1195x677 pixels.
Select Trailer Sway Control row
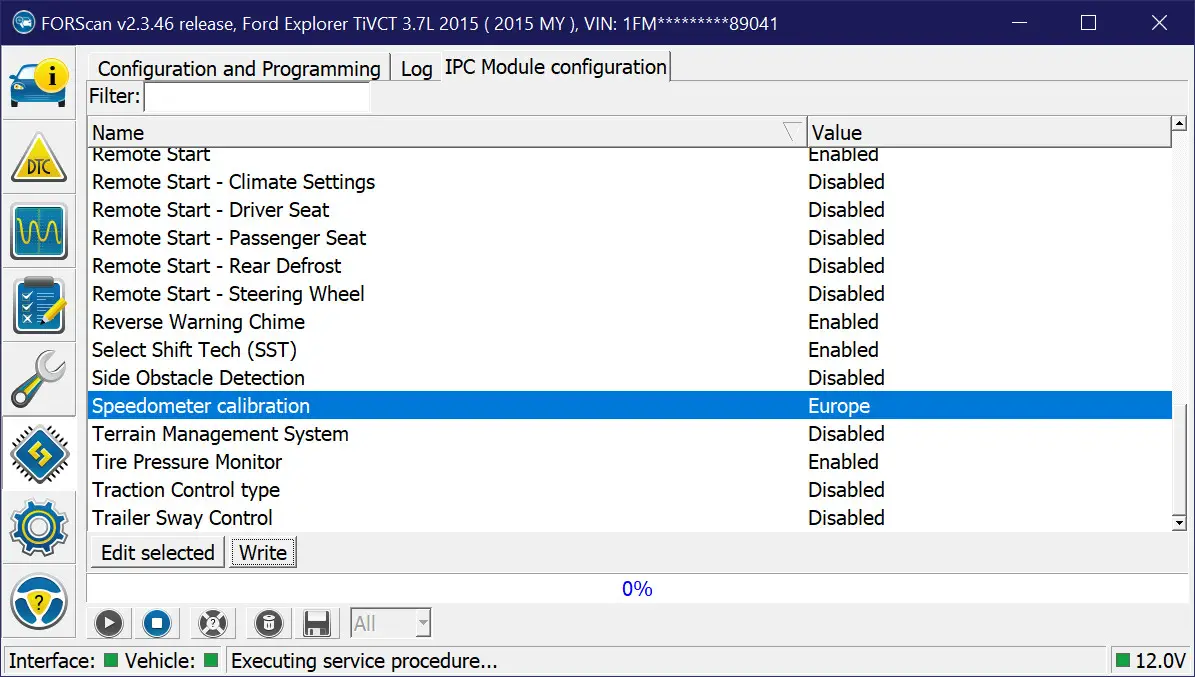[630, 518]
